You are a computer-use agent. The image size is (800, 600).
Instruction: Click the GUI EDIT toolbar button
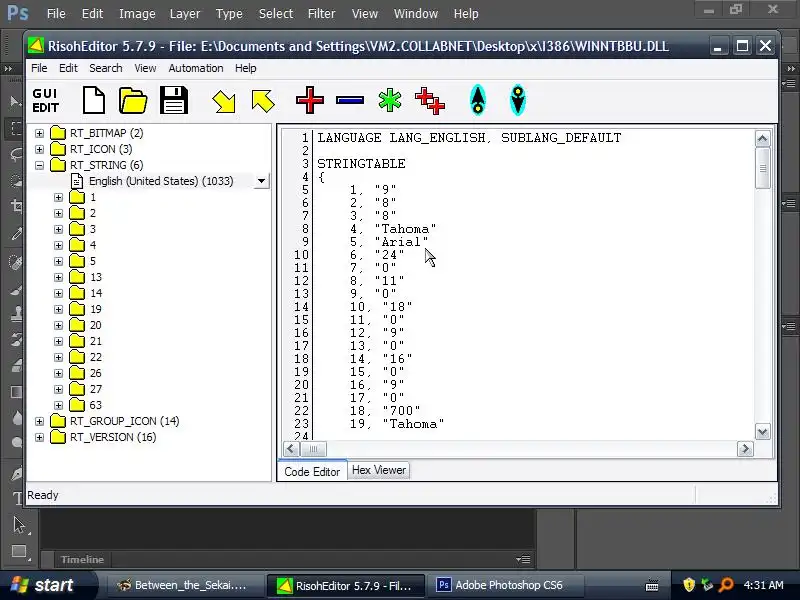coord(45,101)
